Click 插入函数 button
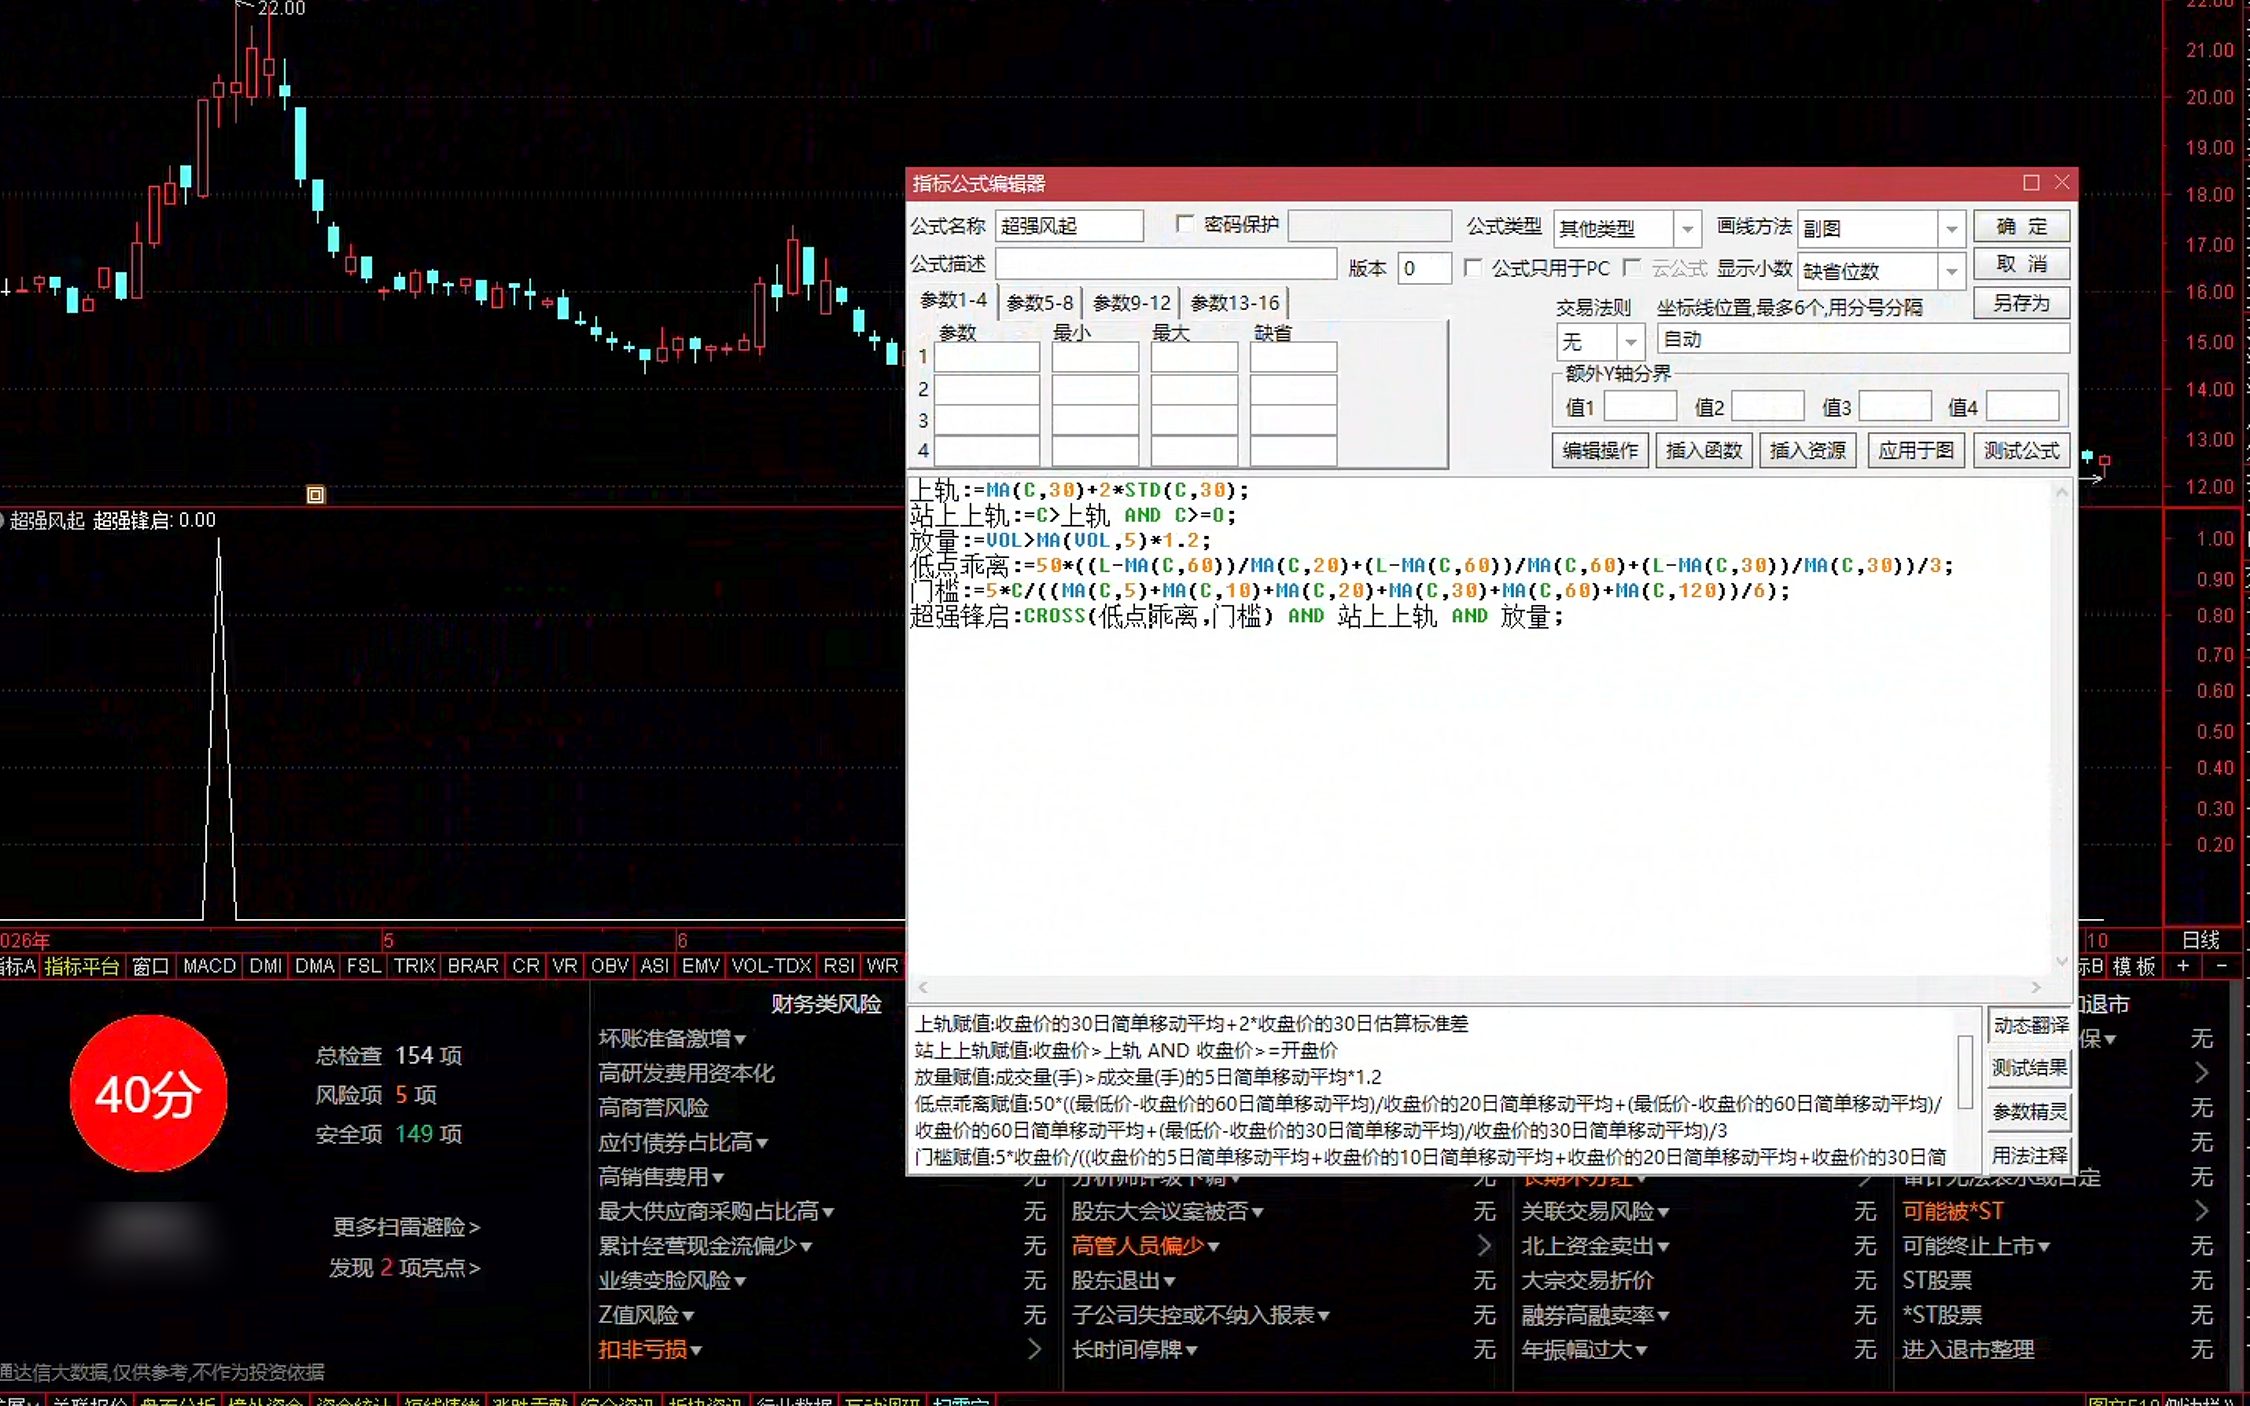The height and width of the screenshot is (1406, 2250). 1704,450
